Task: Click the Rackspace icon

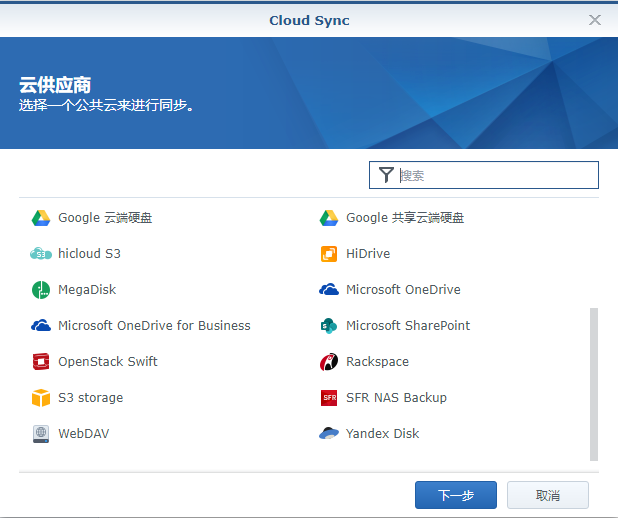Action: pos(329,362)
